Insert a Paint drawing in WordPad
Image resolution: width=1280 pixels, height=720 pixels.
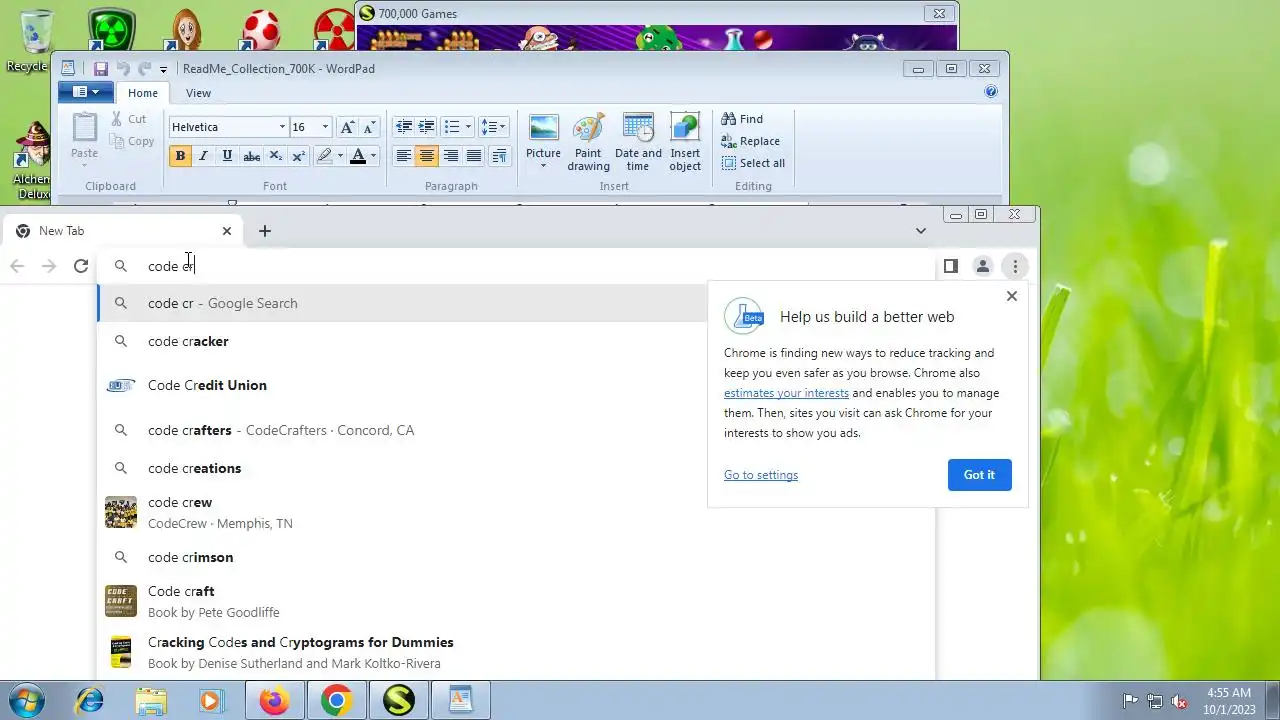[588, 142]
